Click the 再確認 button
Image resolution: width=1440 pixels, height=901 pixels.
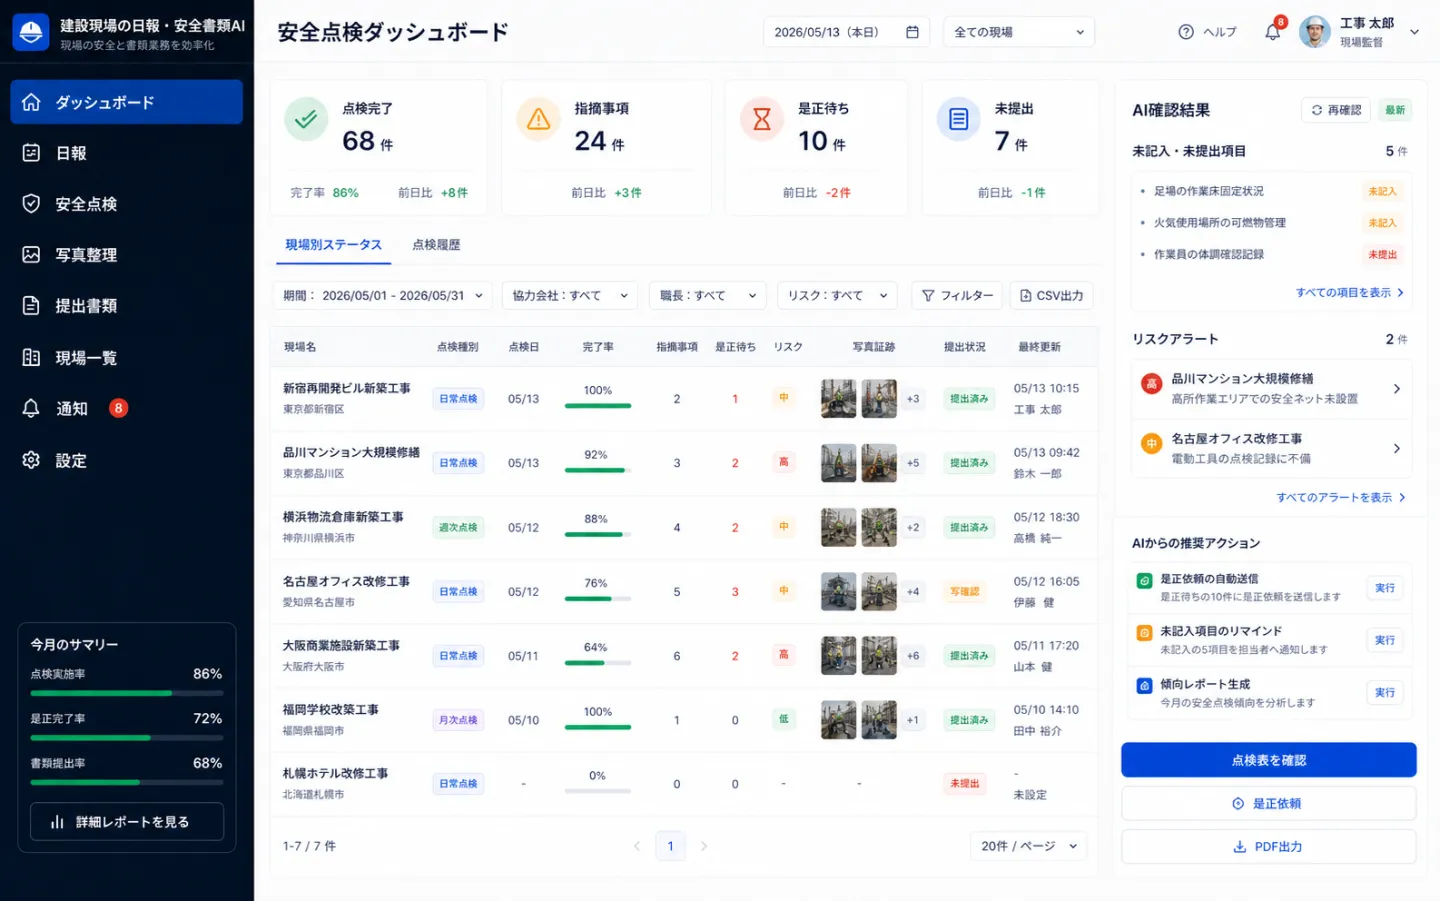click(x=1337, y=110)
